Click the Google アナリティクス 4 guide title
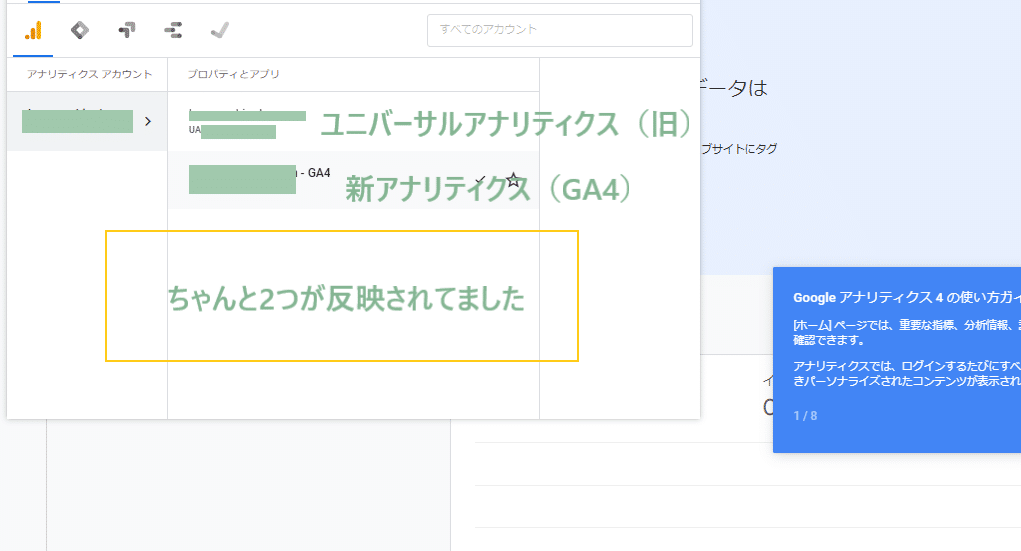 pos(906,298)
